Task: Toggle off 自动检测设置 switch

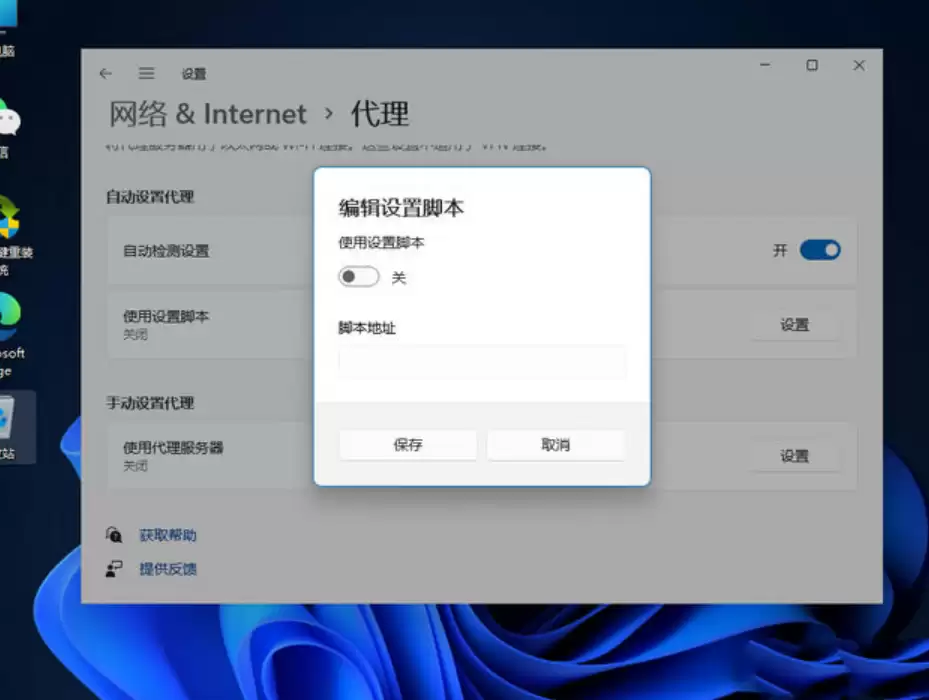Action: tap(820, 251)
